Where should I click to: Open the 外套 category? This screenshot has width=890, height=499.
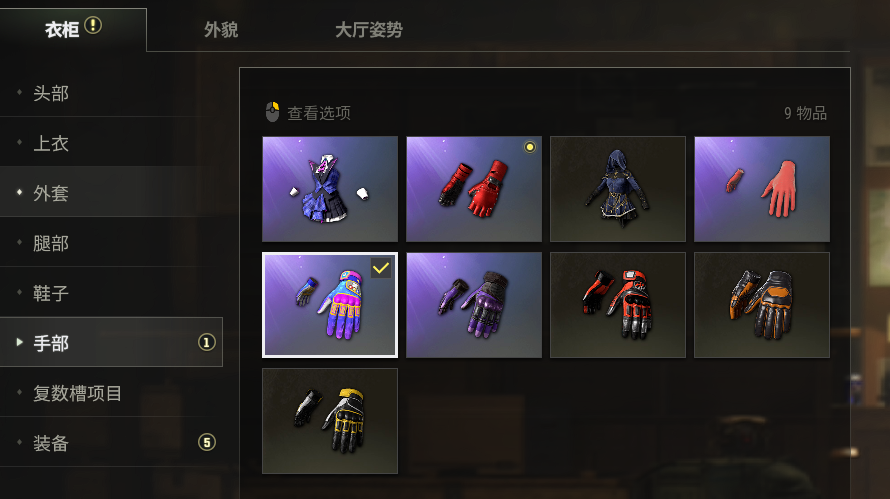pyautogui.click(x=111, y=192)
